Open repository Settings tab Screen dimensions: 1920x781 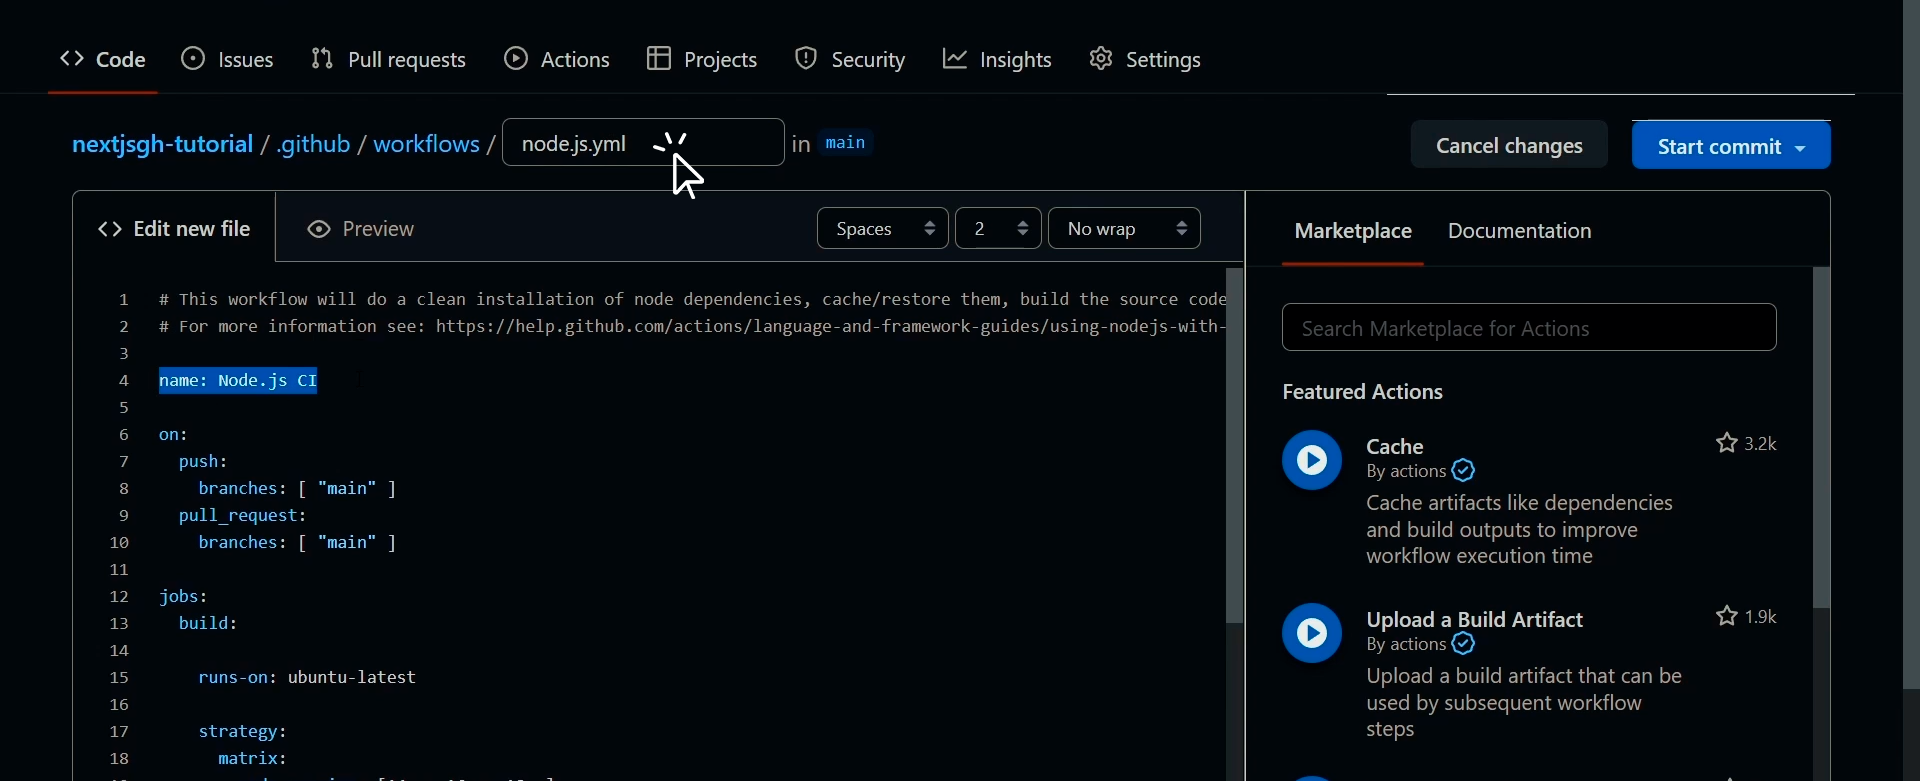[x=1145, y=60]
